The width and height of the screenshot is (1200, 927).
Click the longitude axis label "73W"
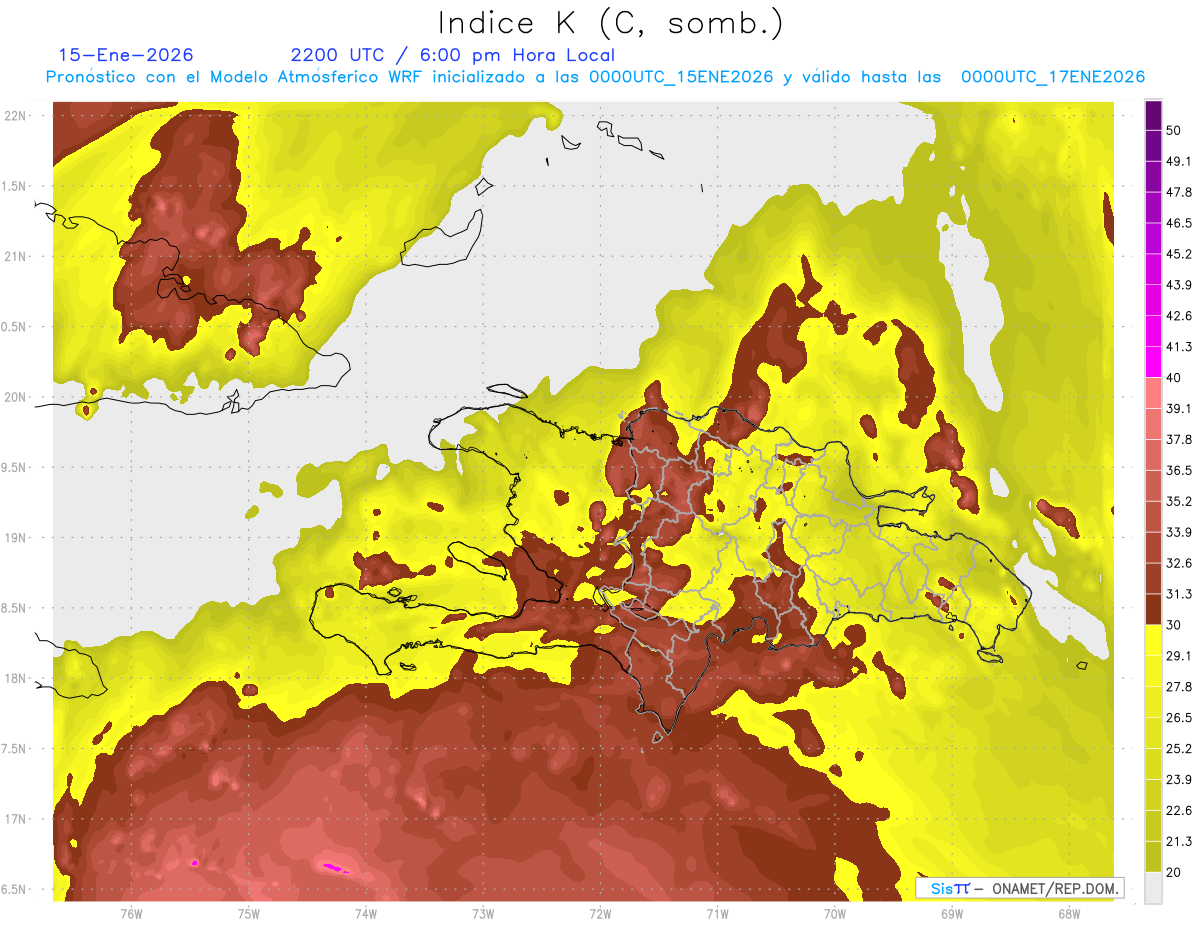click(483, 914)
